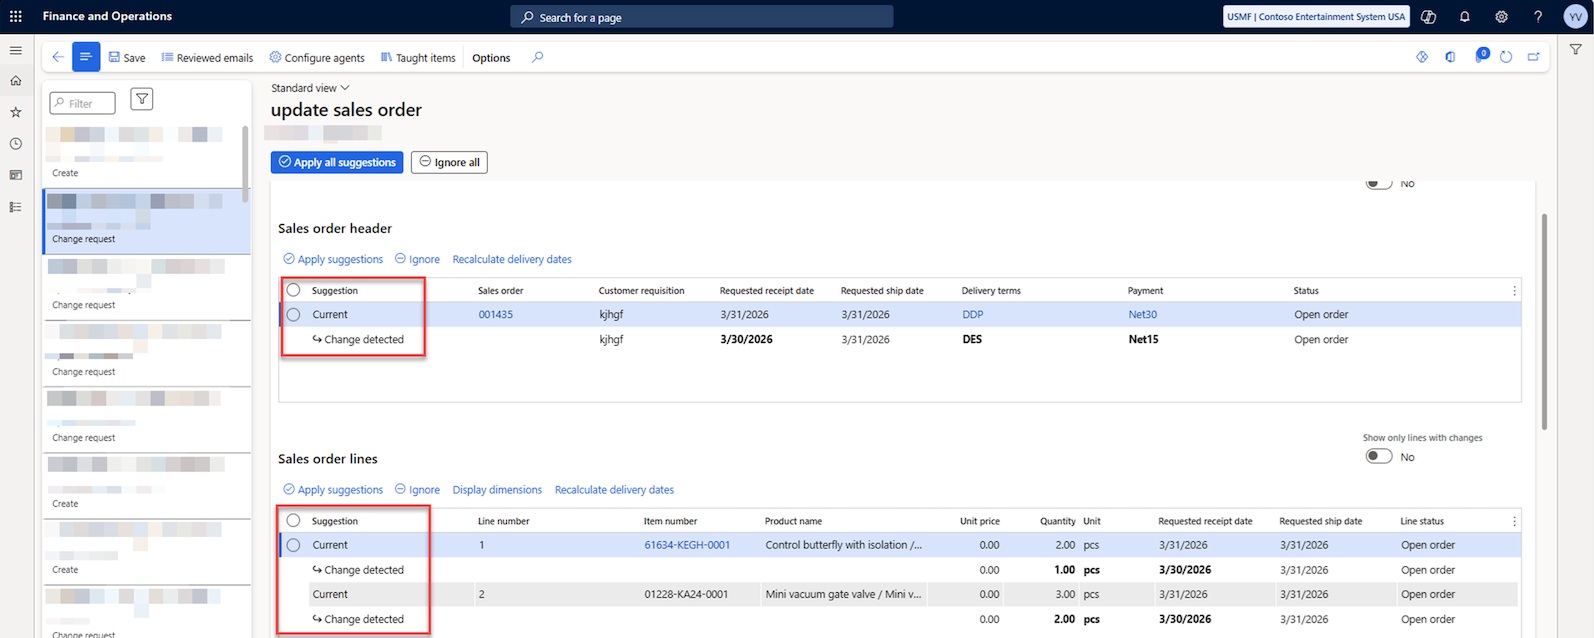Select all rows in Sales order lines
The height and width of the screenshot is (638, 1594).
293,520
